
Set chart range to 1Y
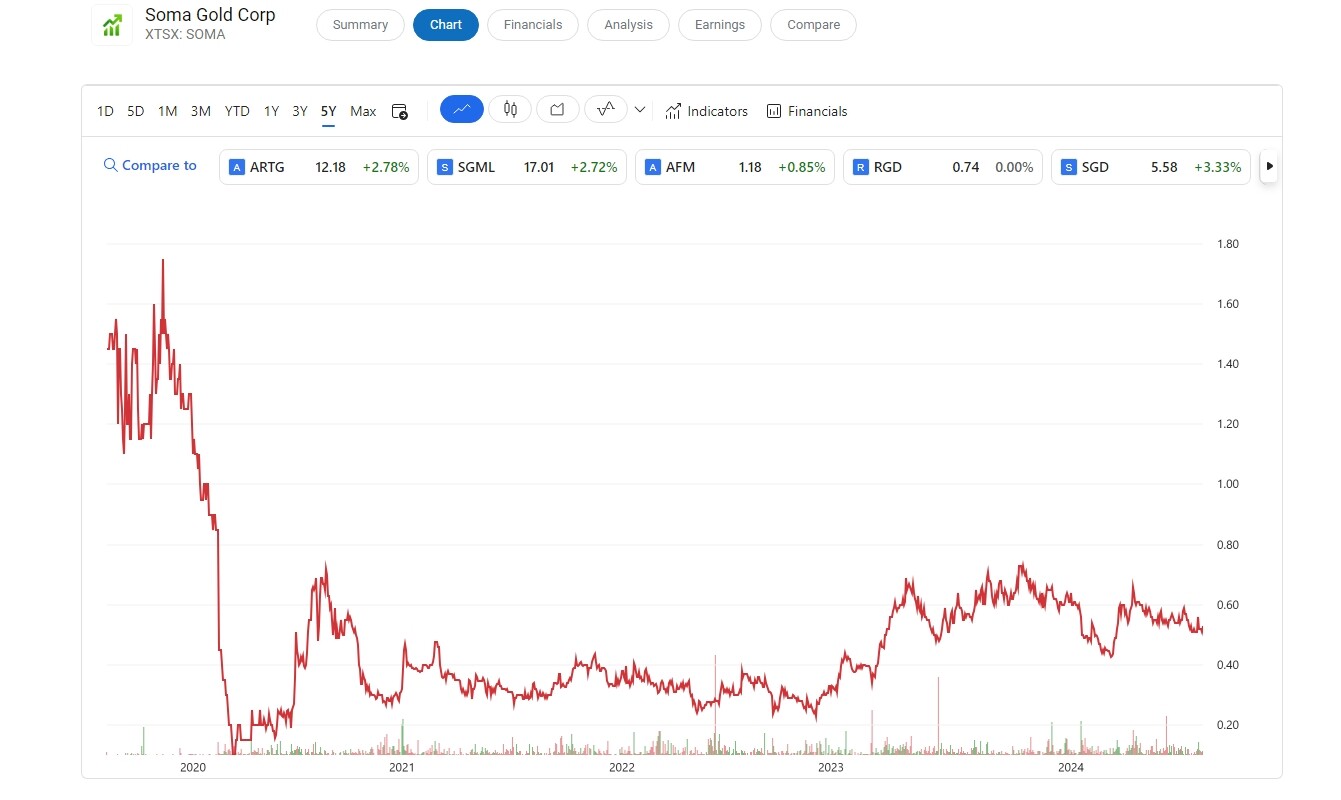click(x=271, y=111)
